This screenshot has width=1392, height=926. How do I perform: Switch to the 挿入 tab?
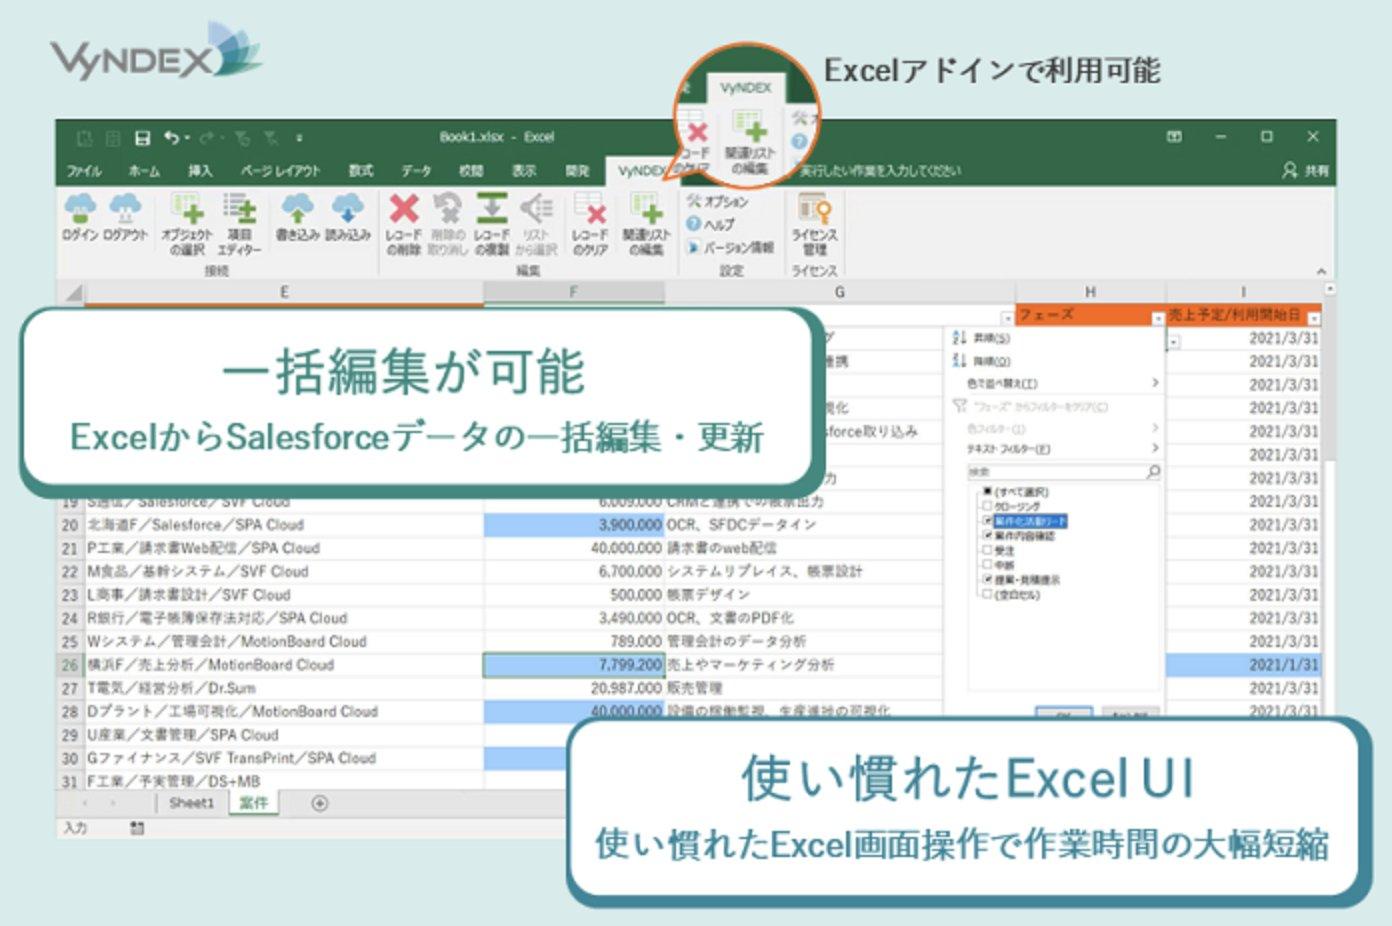[x=201, y=171]
